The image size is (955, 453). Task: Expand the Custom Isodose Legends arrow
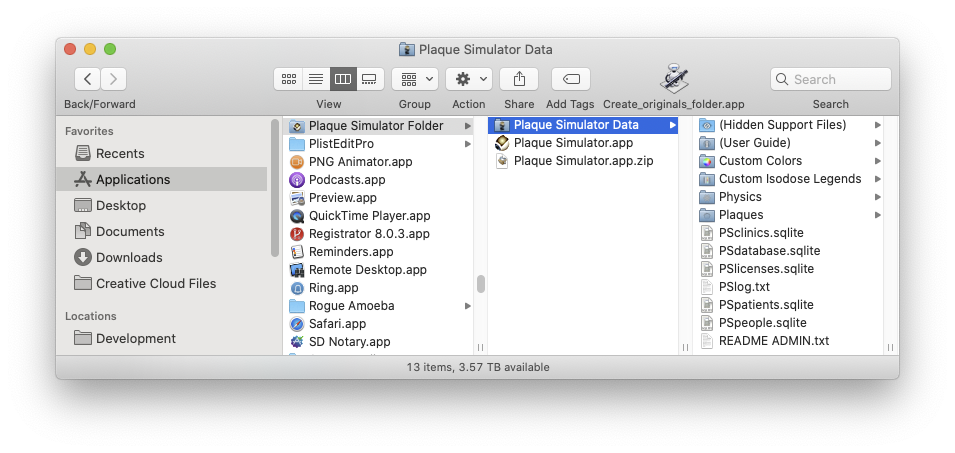tap(878, 179)
